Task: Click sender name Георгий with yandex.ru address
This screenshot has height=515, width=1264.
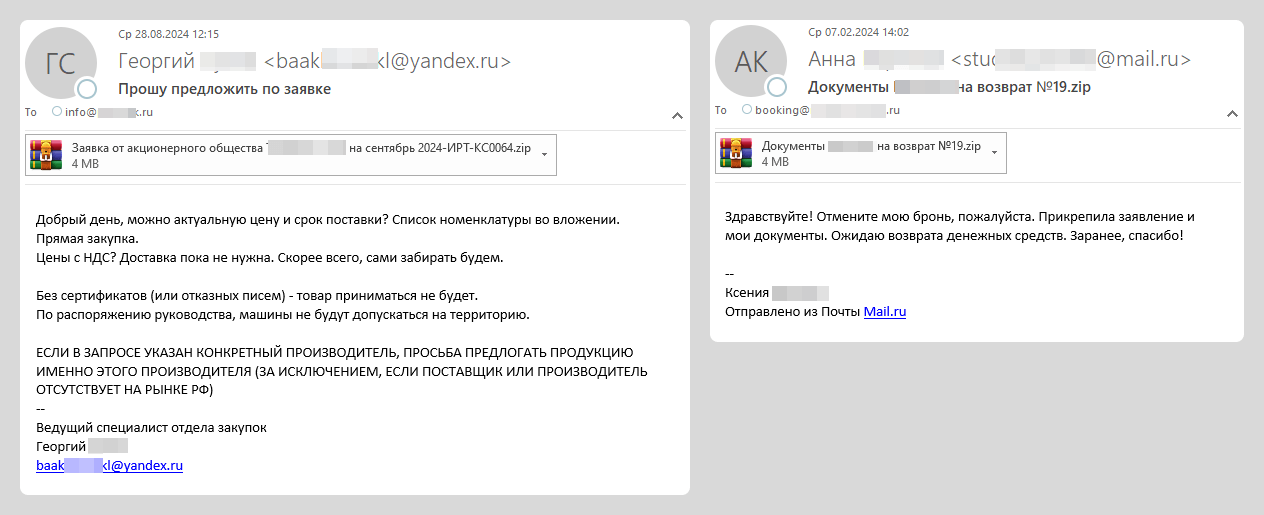Action: (x=314, y=61)
